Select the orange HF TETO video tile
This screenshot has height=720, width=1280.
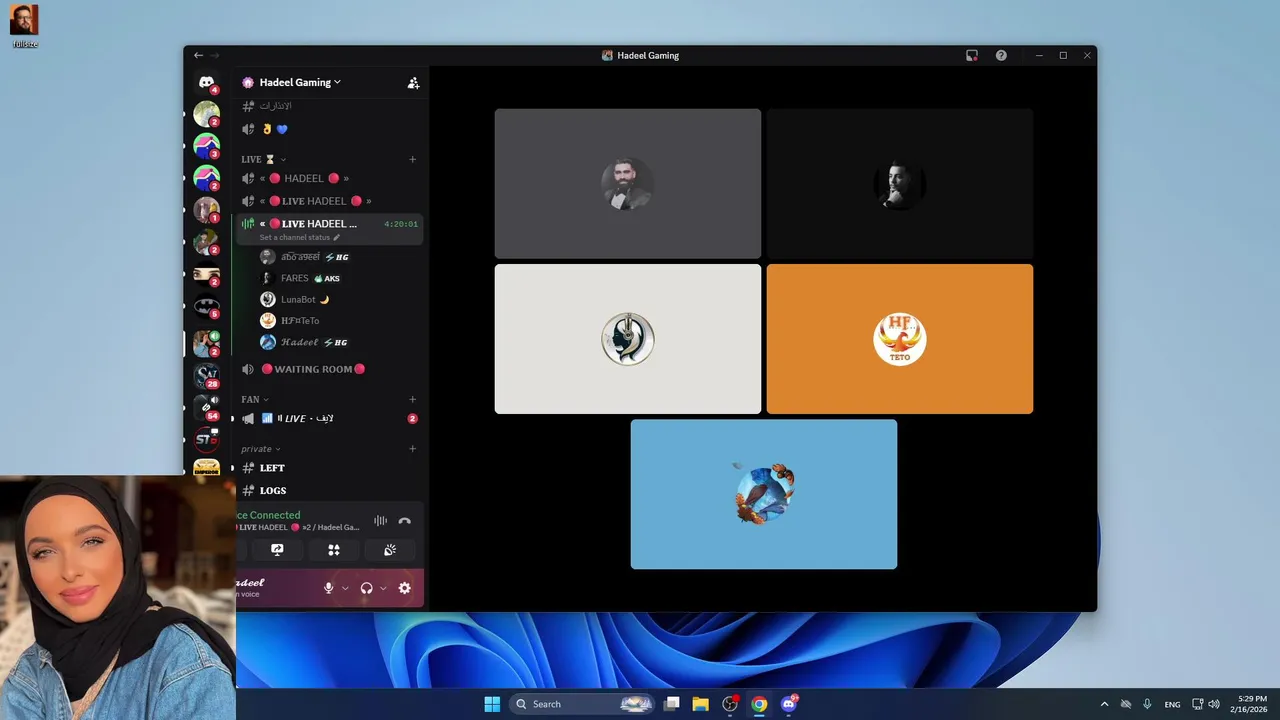click(x=900, y=339)
